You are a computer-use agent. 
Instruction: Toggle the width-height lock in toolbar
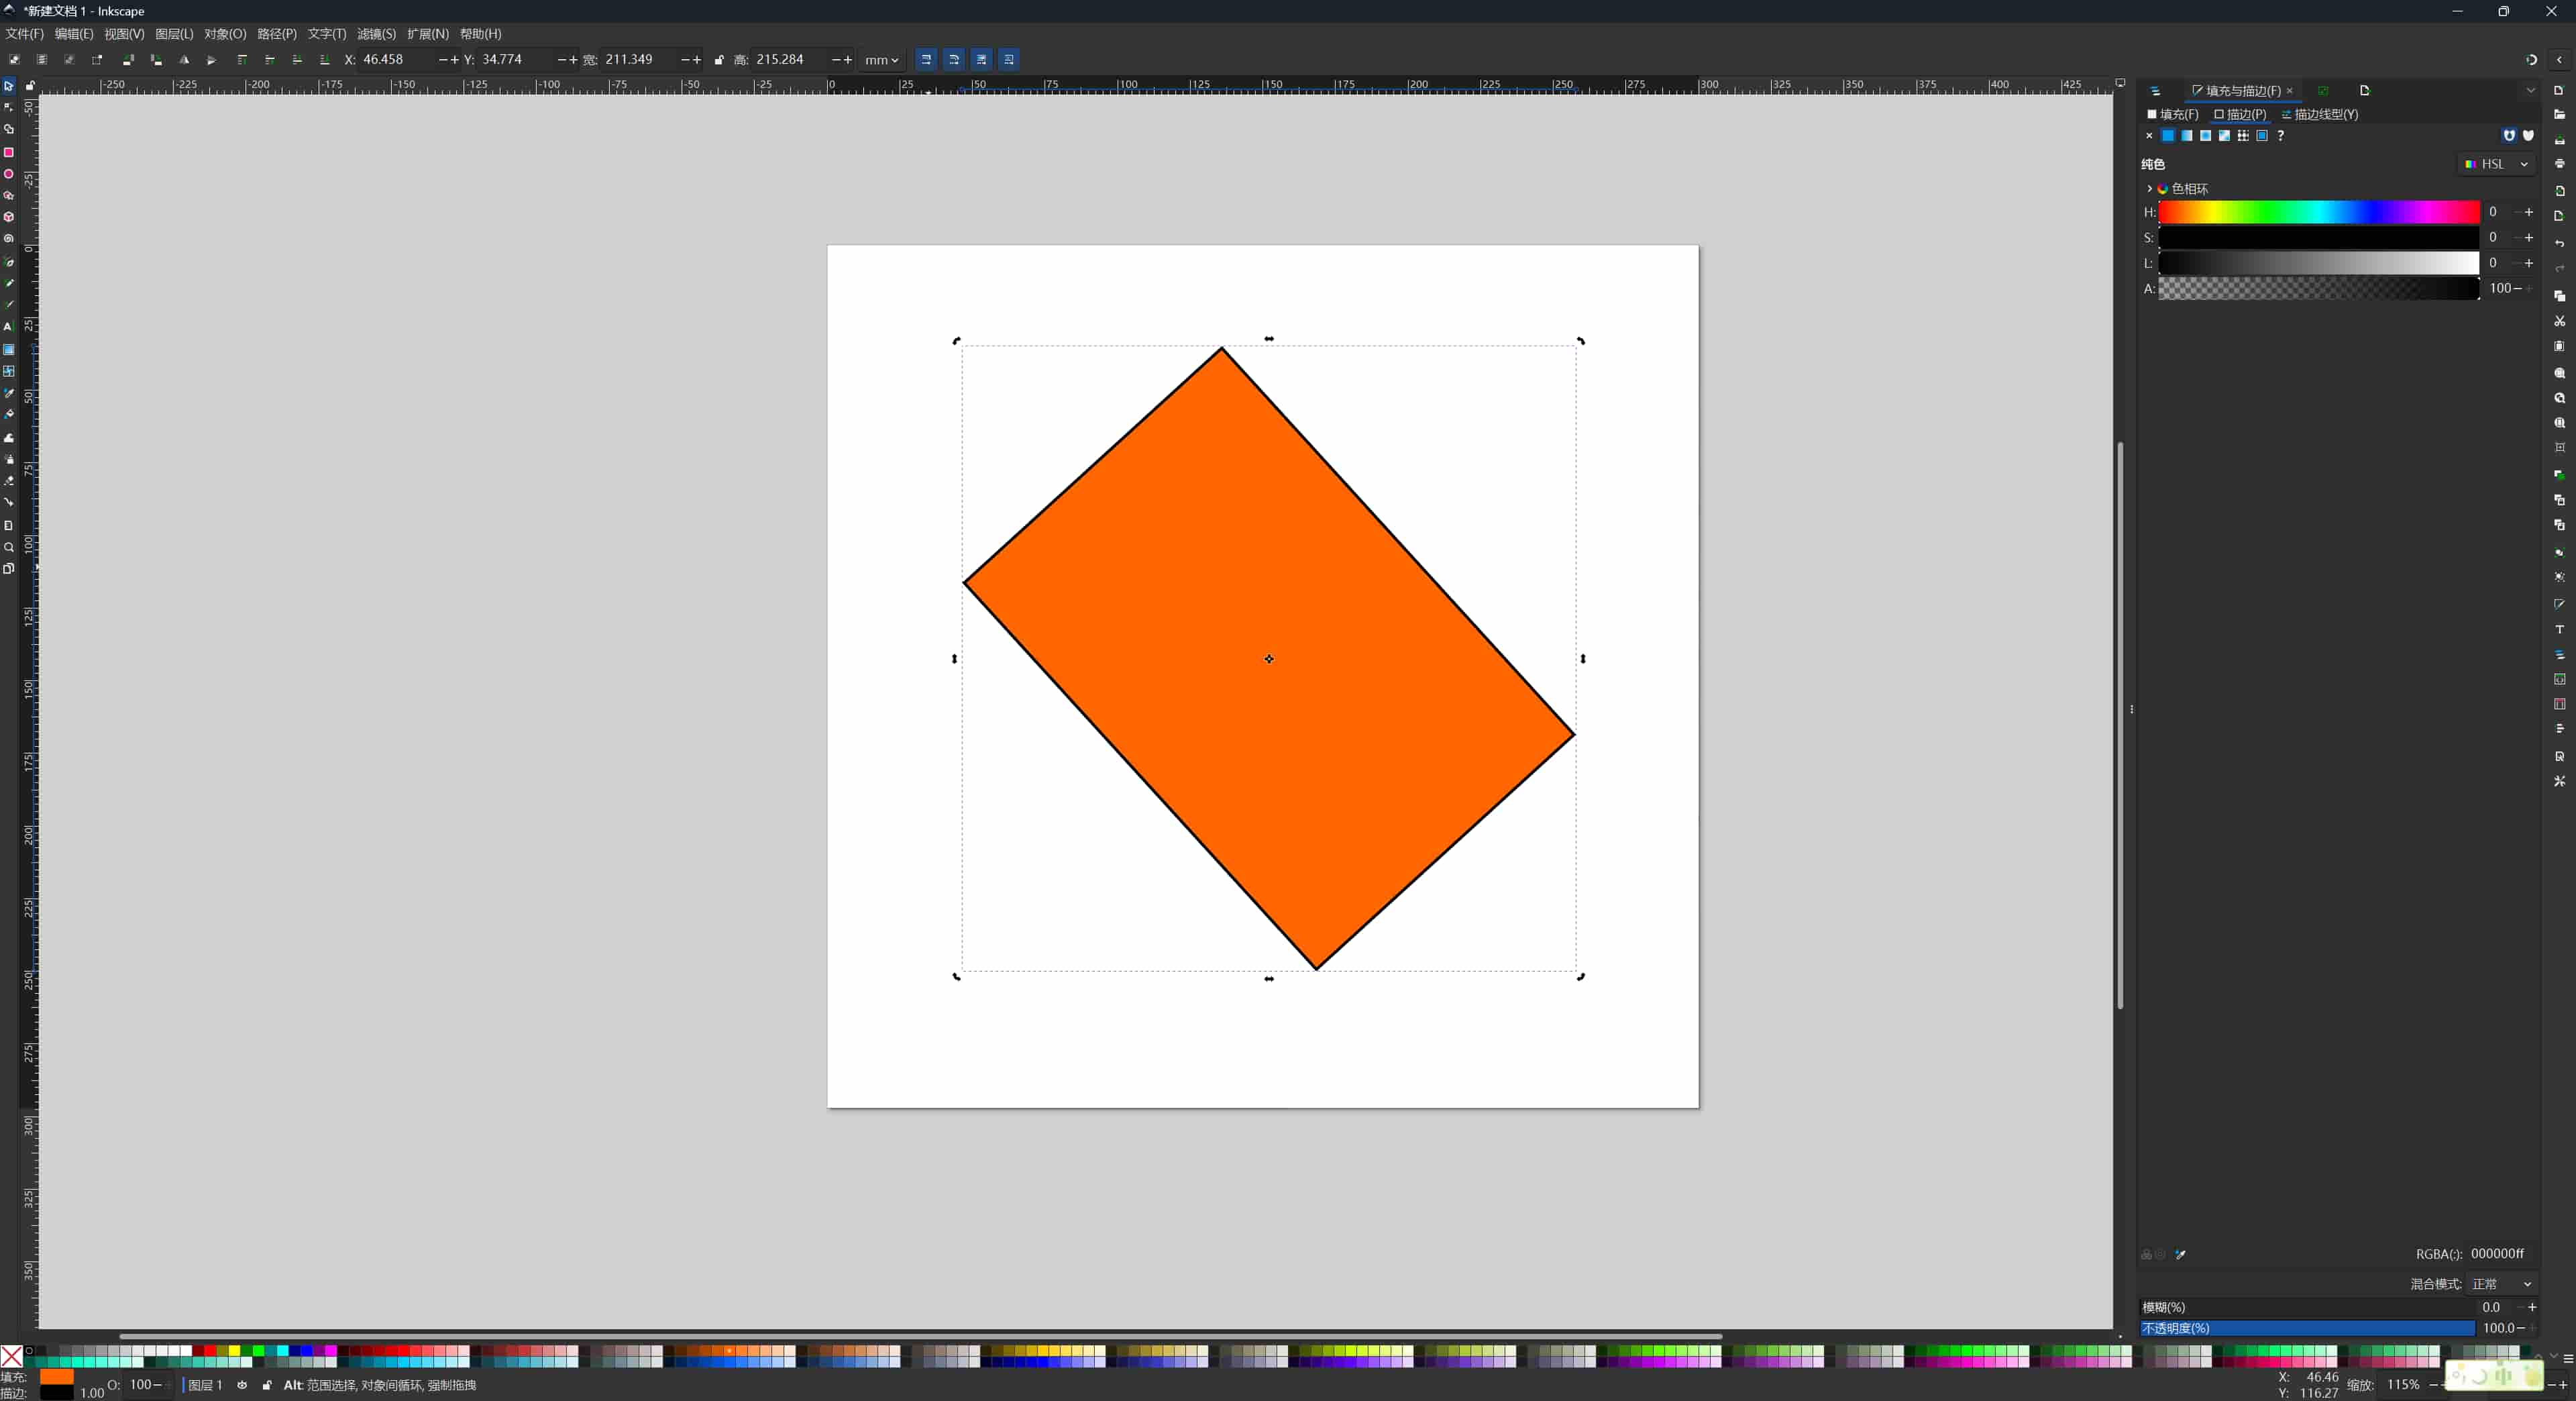pyautogui.click(x=719, y=59)
